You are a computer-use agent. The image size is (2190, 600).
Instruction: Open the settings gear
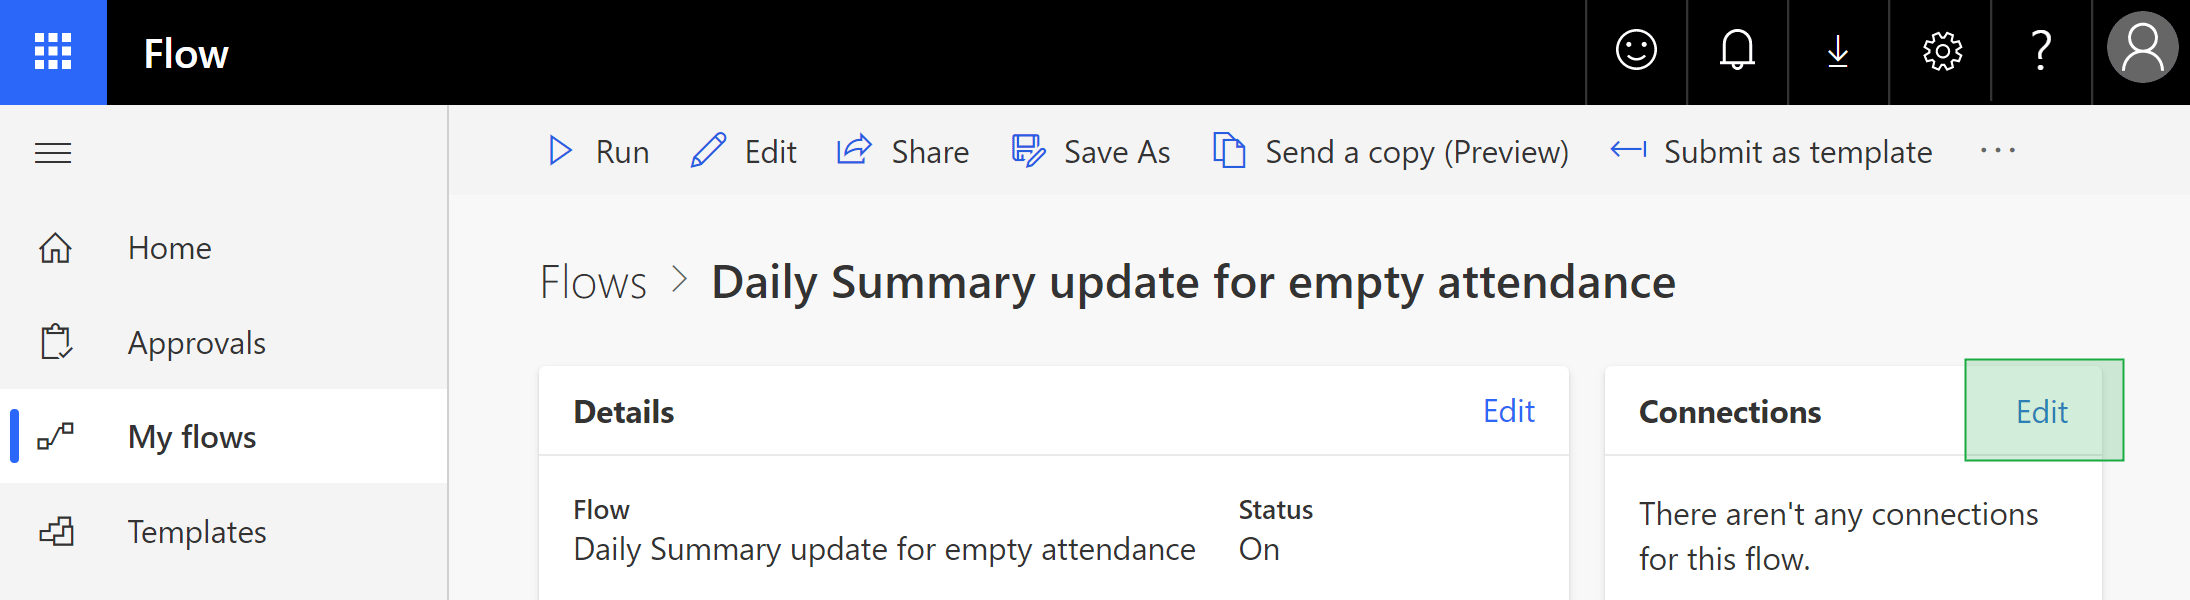click(x=1941, y=51)
